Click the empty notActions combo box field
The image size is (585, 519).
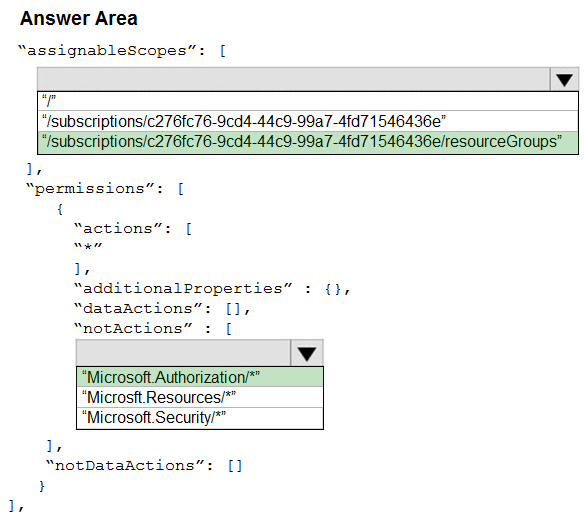click(184, 353)
